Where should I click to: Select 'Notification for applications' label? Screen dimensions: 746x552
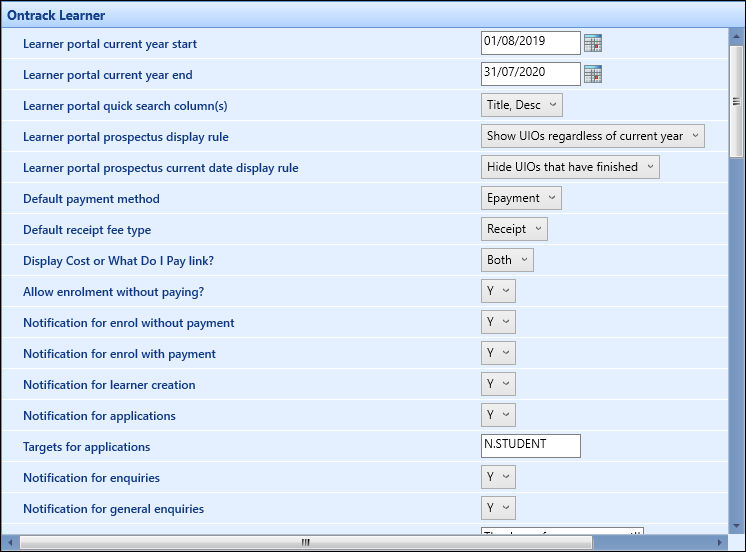99,416
